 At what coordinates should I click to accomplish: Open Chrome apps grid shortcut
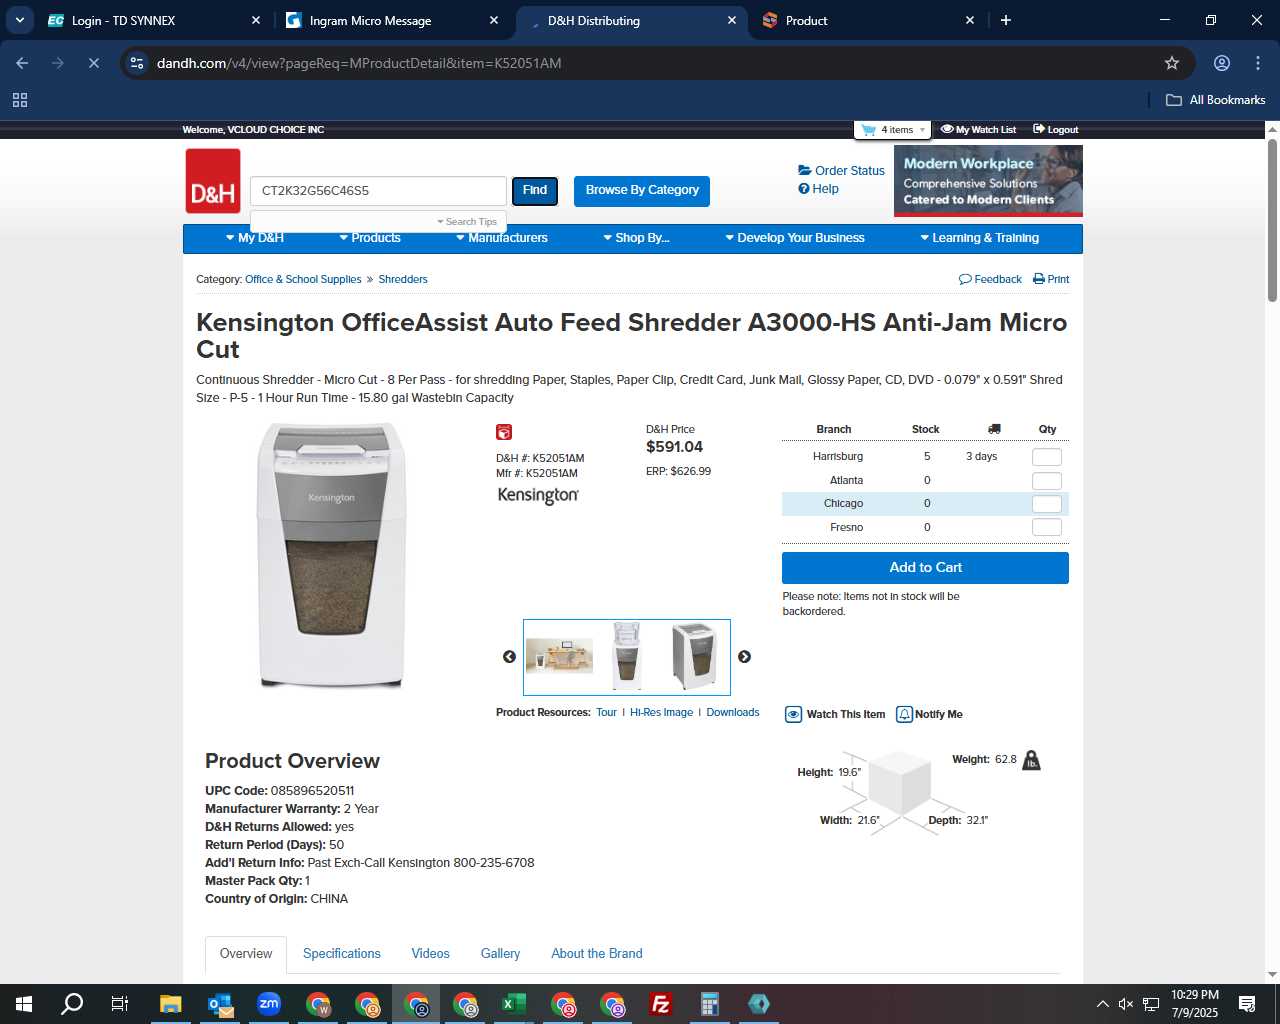[20, 100]
